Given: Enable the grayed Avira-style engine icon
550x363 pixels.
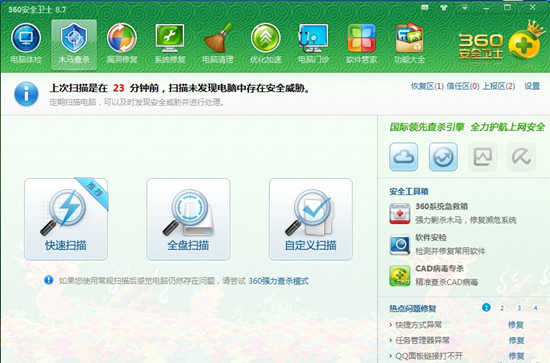Looking at the screenshot, I should (522, 157).
